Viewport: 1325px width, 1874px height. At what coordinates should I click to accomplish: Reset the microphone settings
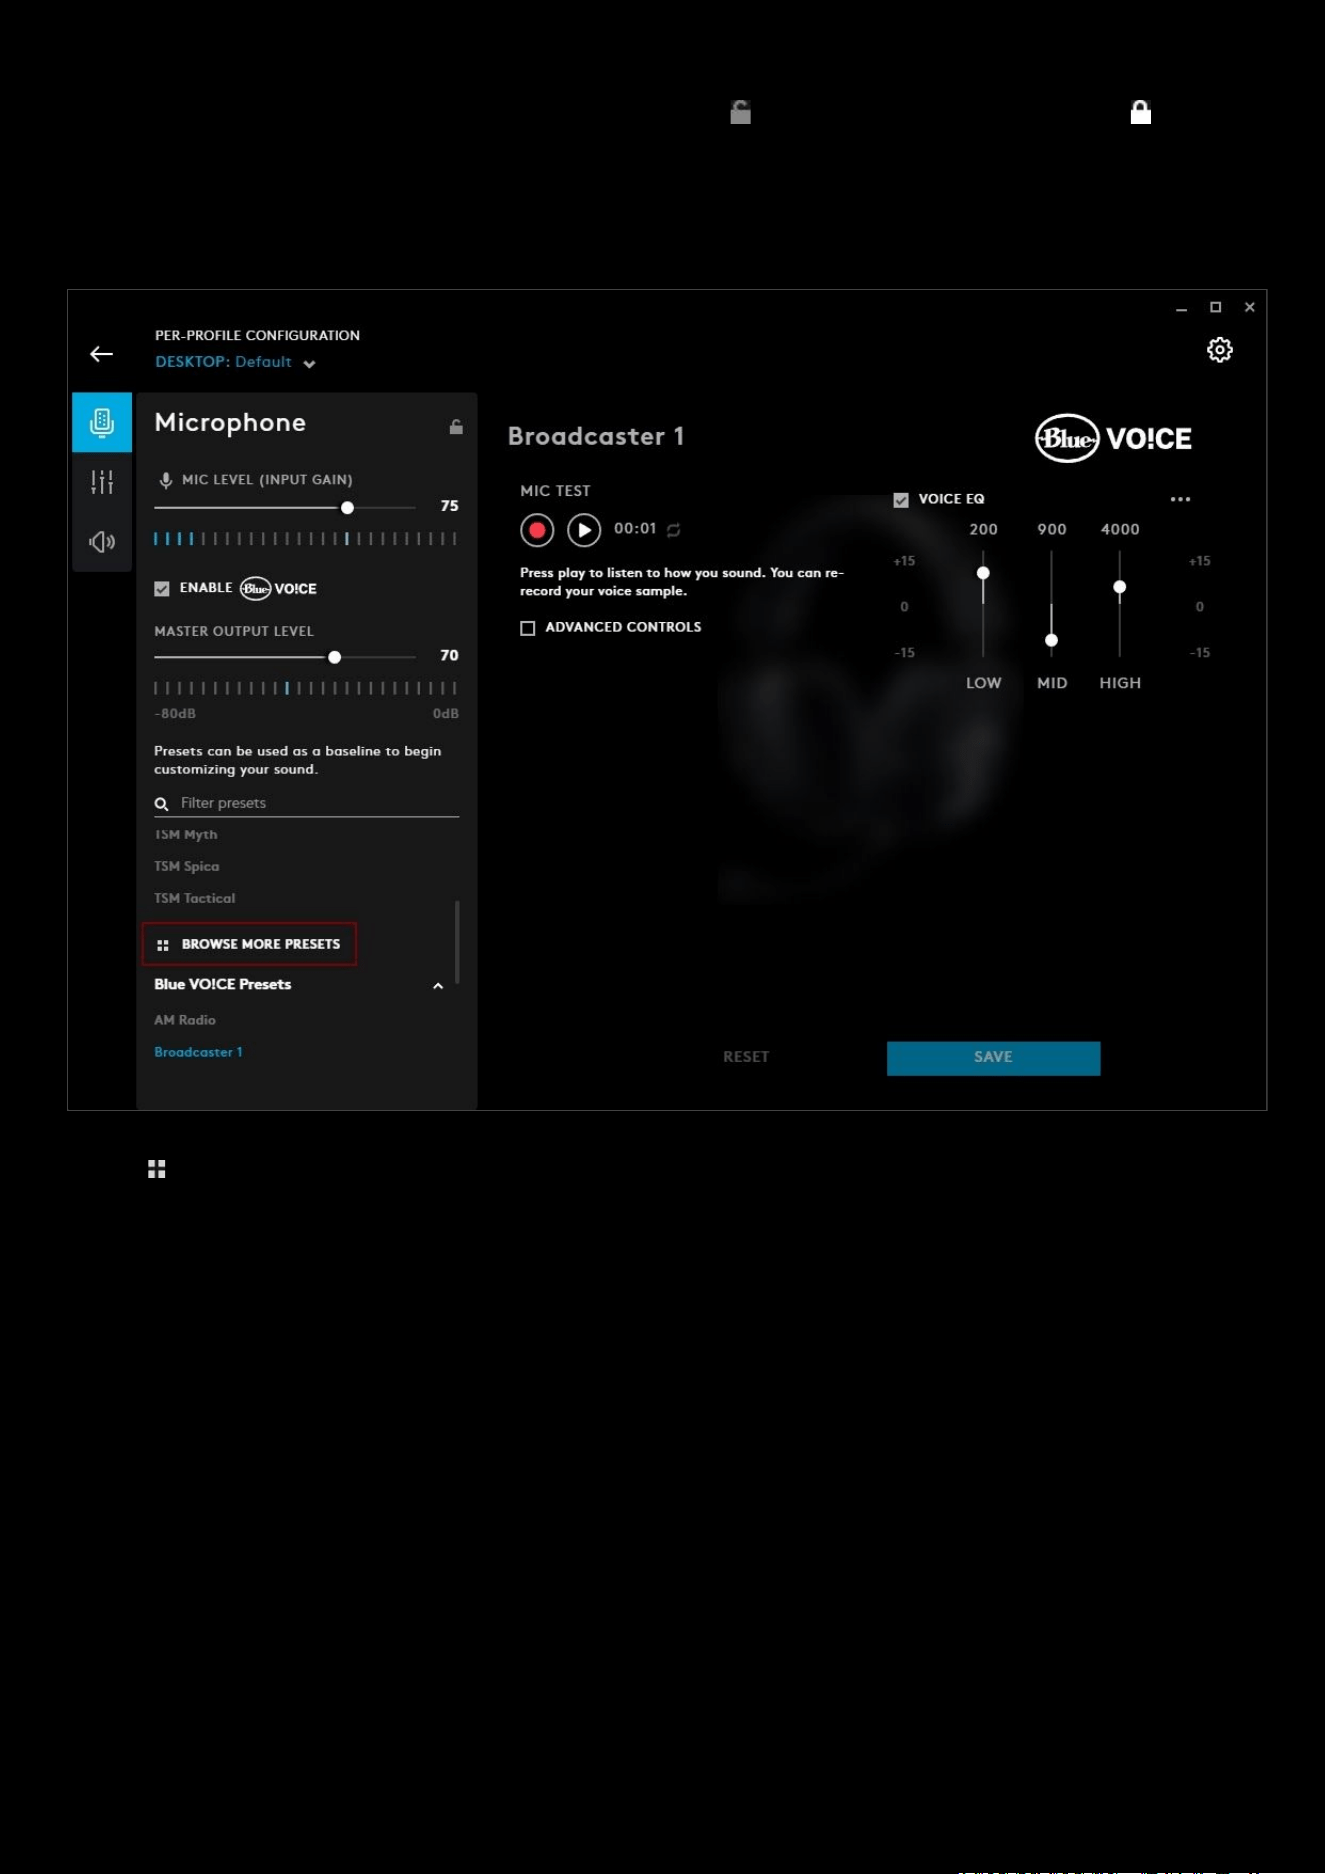pyautogui.click(x=746, y=1057)
